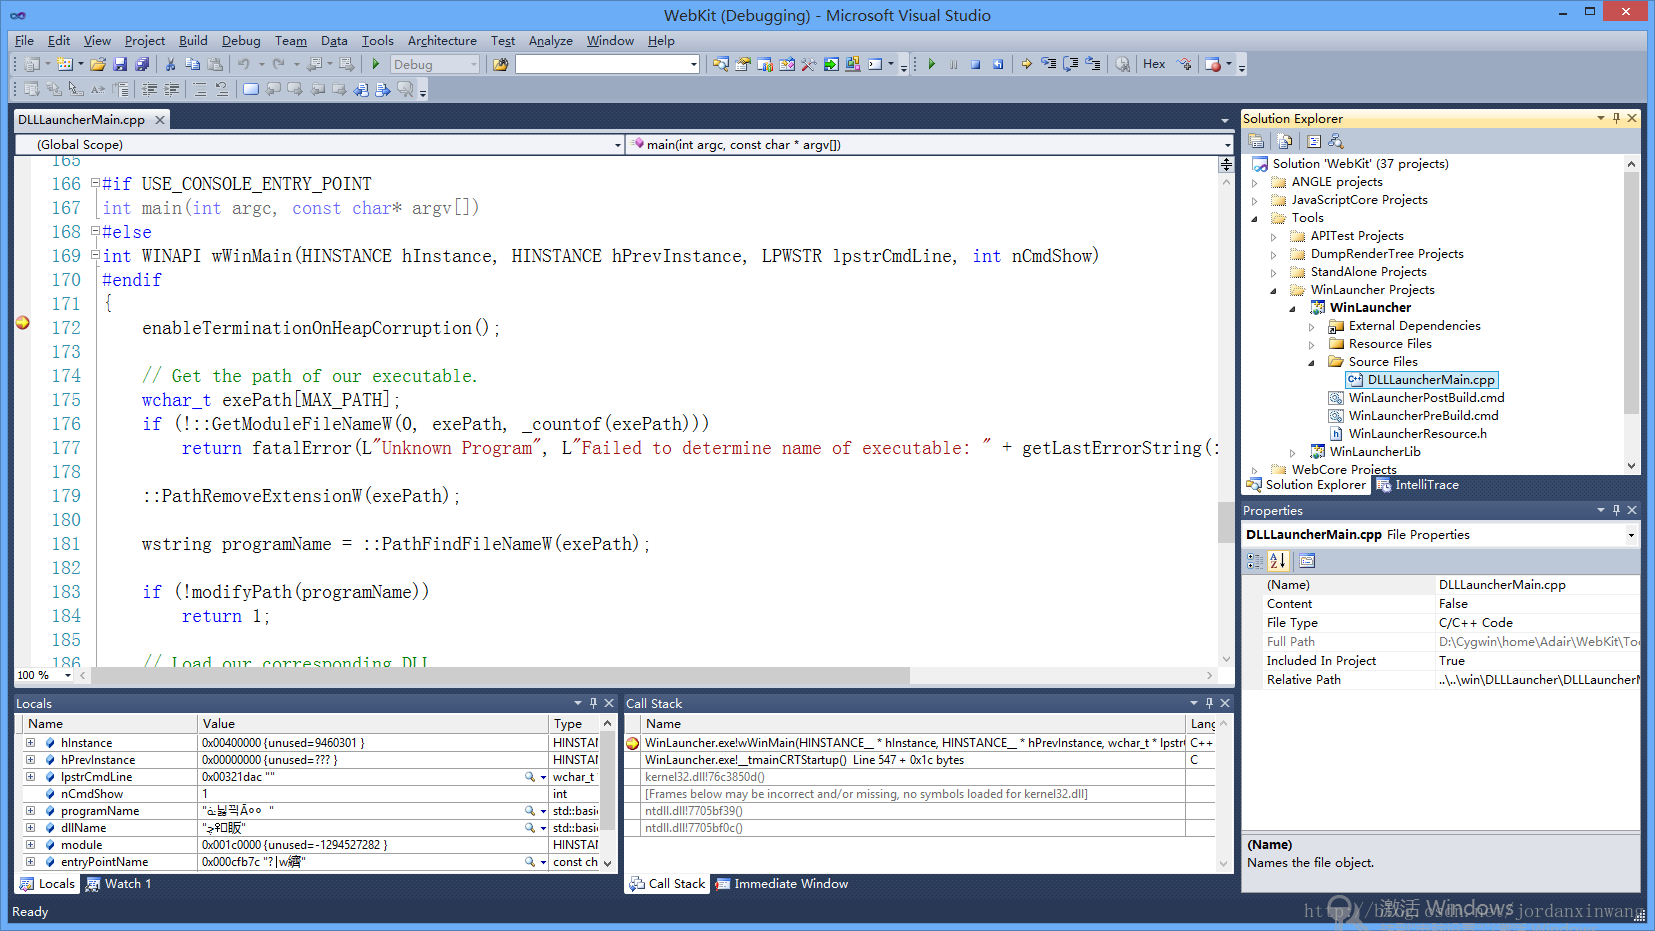The image size is (1655, 931).
Task: Save the current file with the floppy icon
Action: [120, 64]
